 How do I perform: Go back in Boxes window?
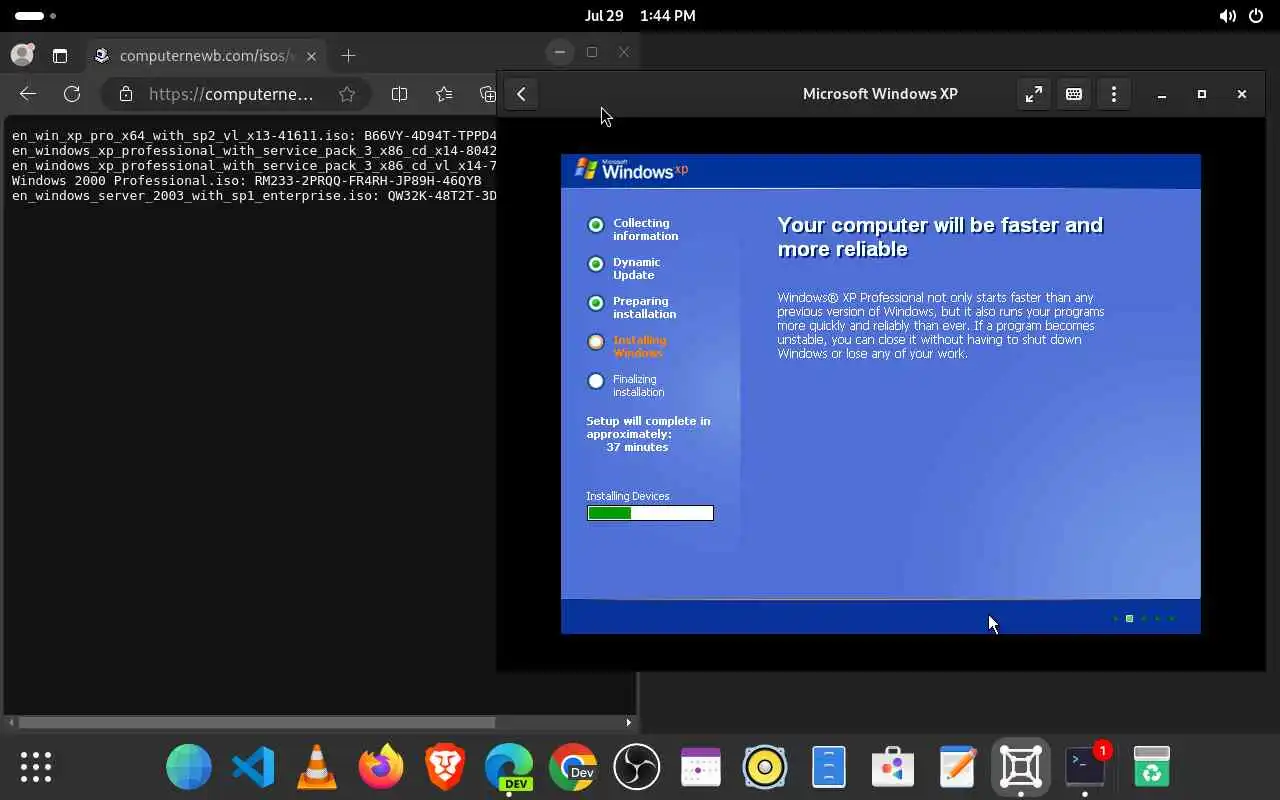pyautogui.click(x=521, y=94)
